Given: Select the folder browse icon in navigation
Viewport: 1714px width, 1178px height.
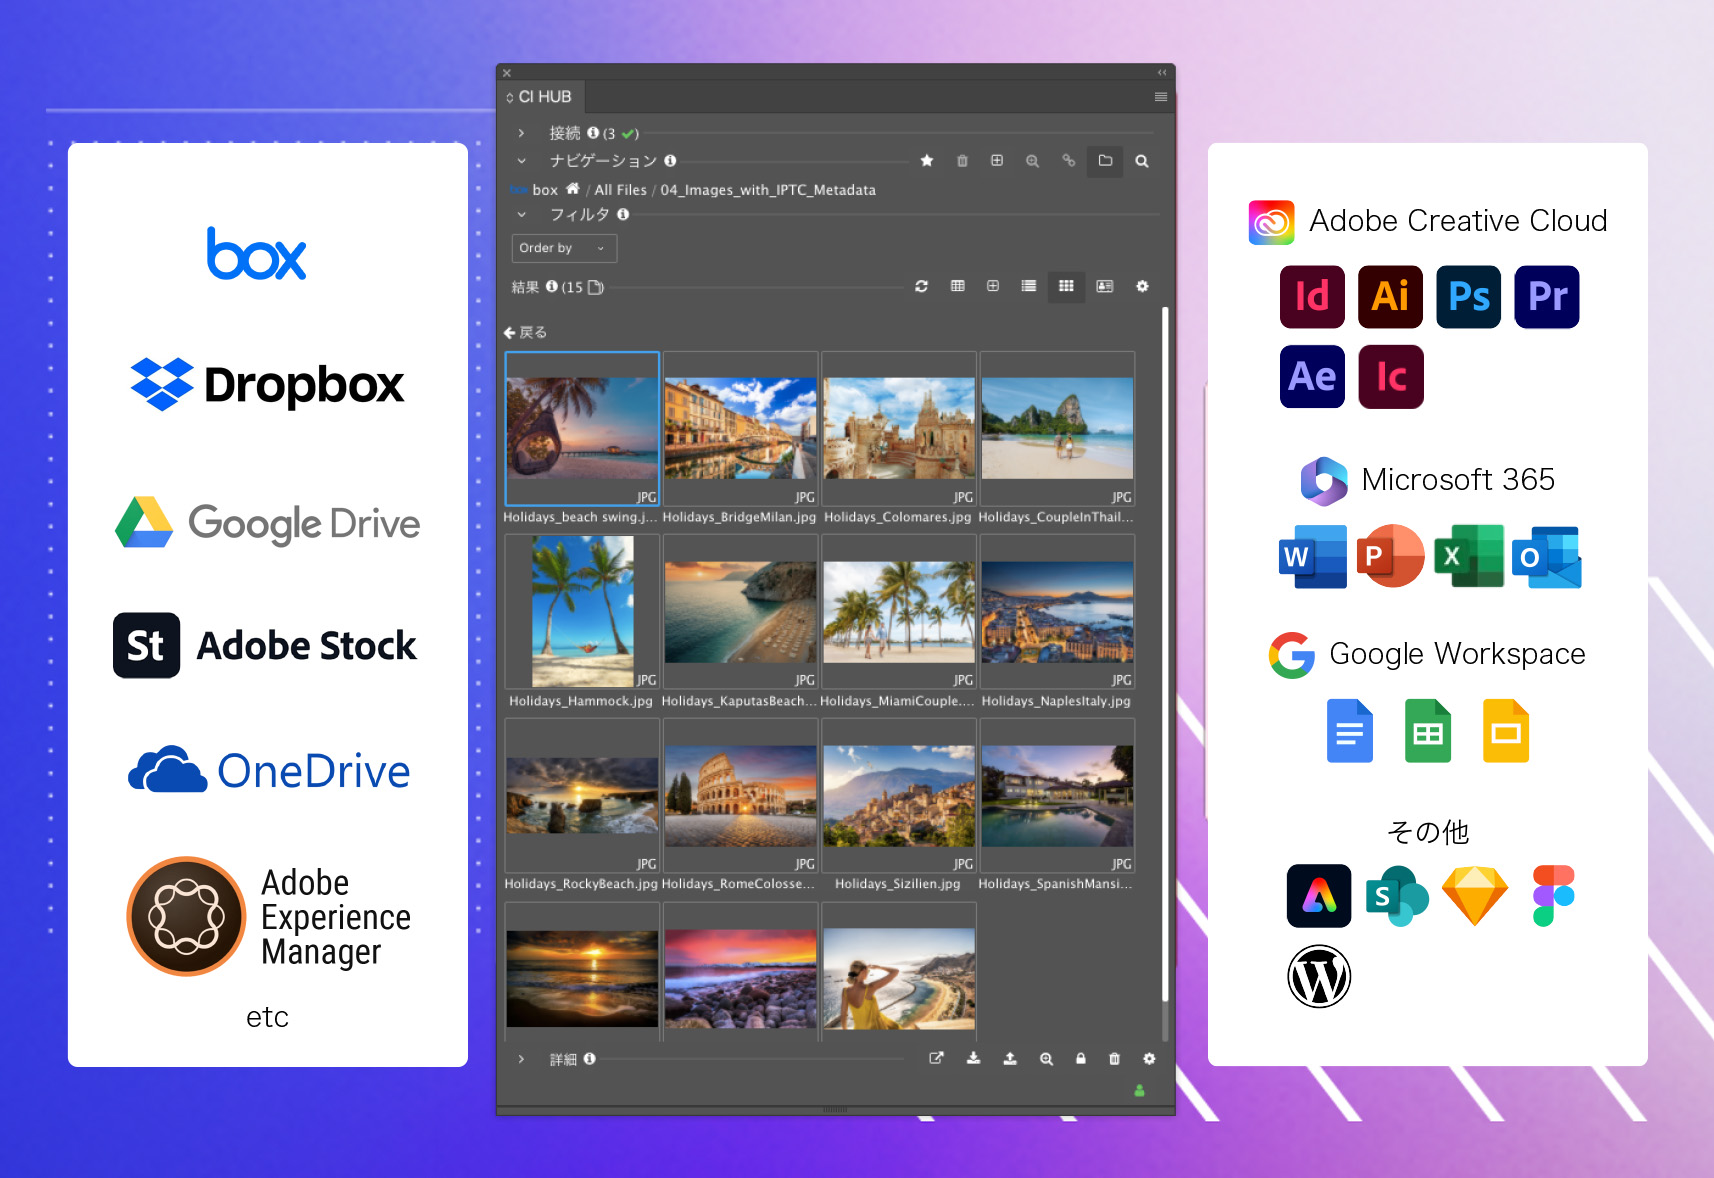Looking at the screenshot, I should tap(1105, 160).
